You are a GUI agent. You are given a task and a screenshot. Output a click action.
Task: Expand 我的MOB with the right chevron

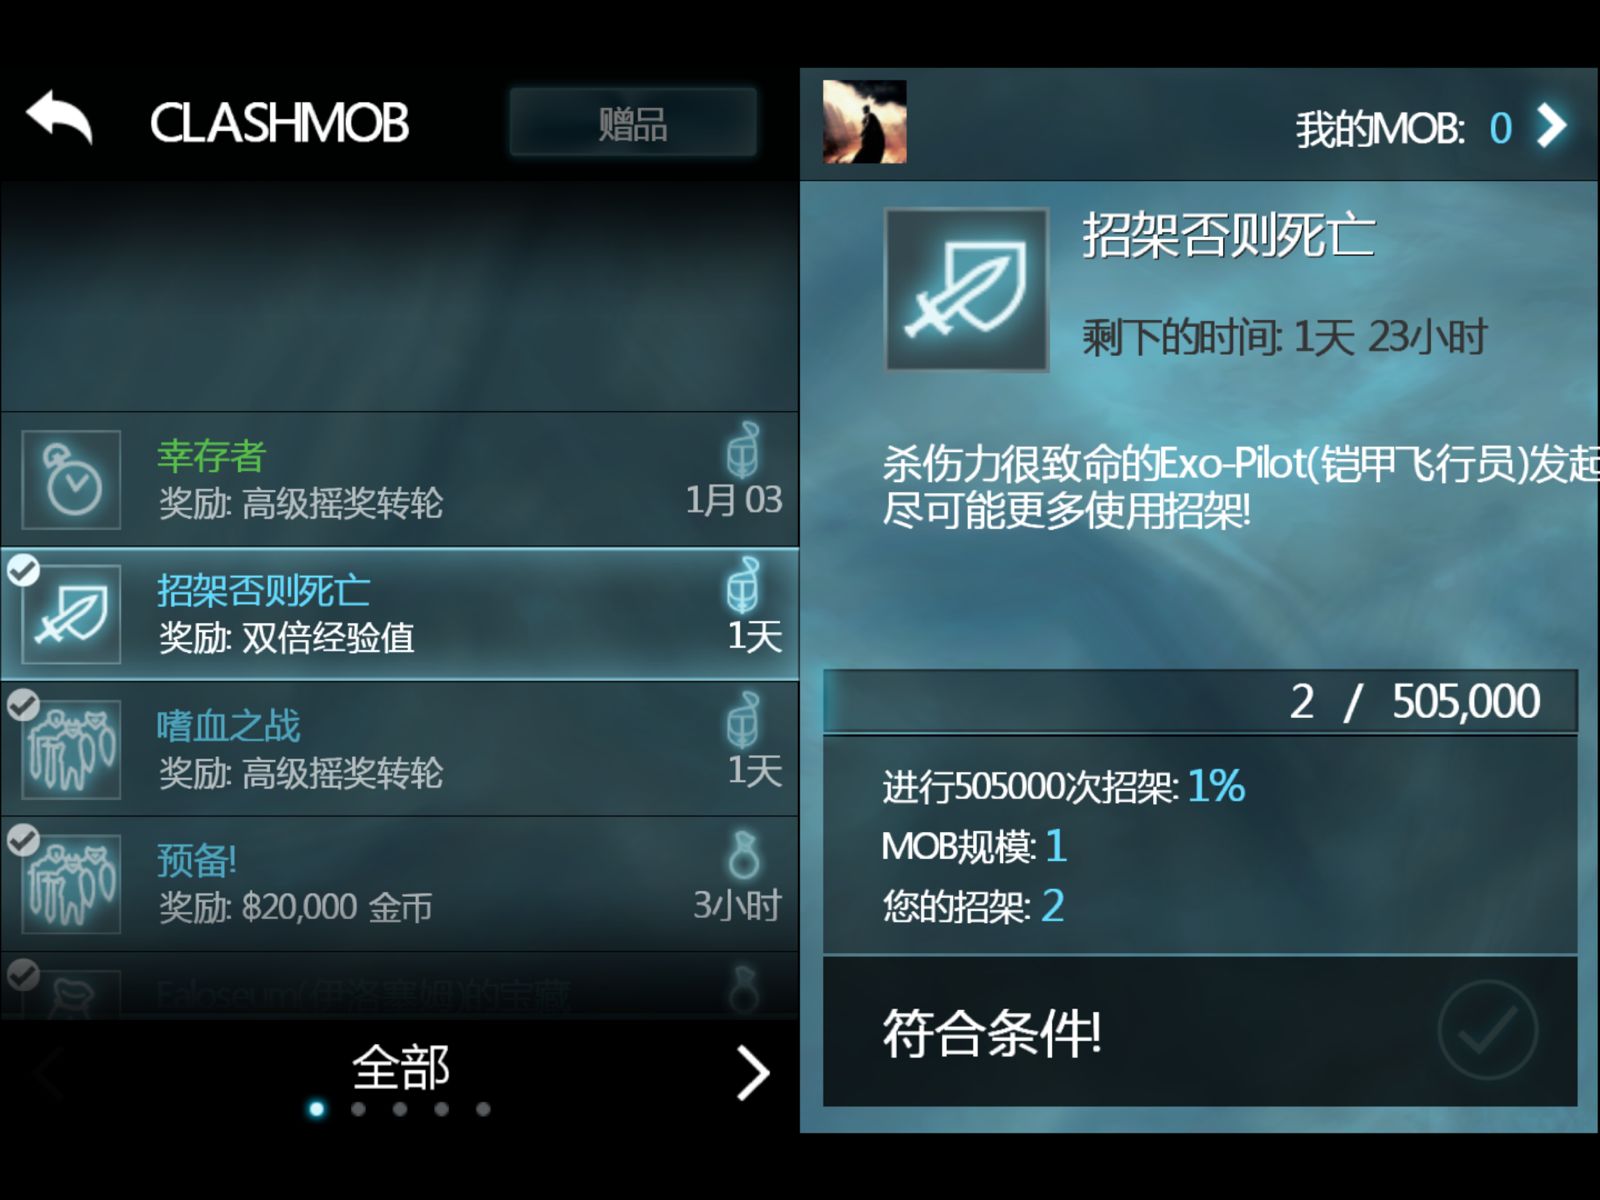pyautogui.click(x=1551, y=126)
